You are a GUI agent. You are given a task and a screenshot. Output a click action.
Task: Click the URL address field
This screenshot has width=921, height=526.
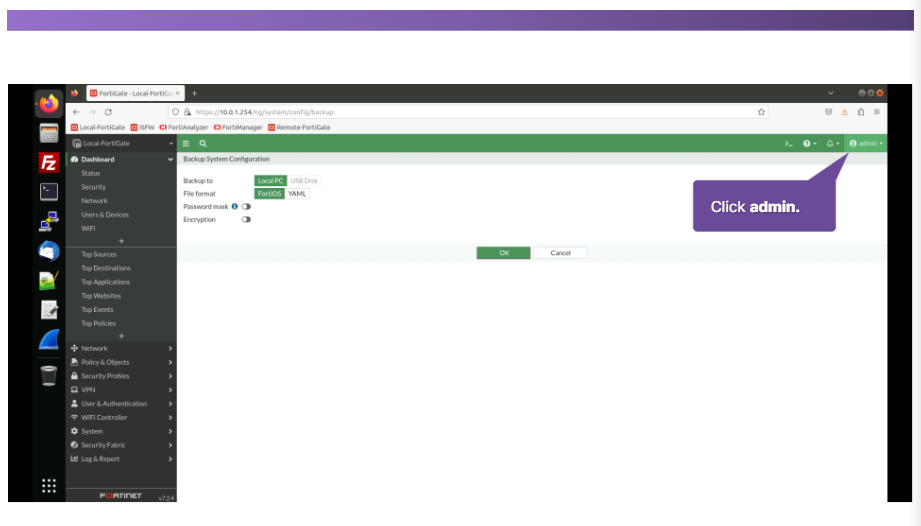[470, 112]
